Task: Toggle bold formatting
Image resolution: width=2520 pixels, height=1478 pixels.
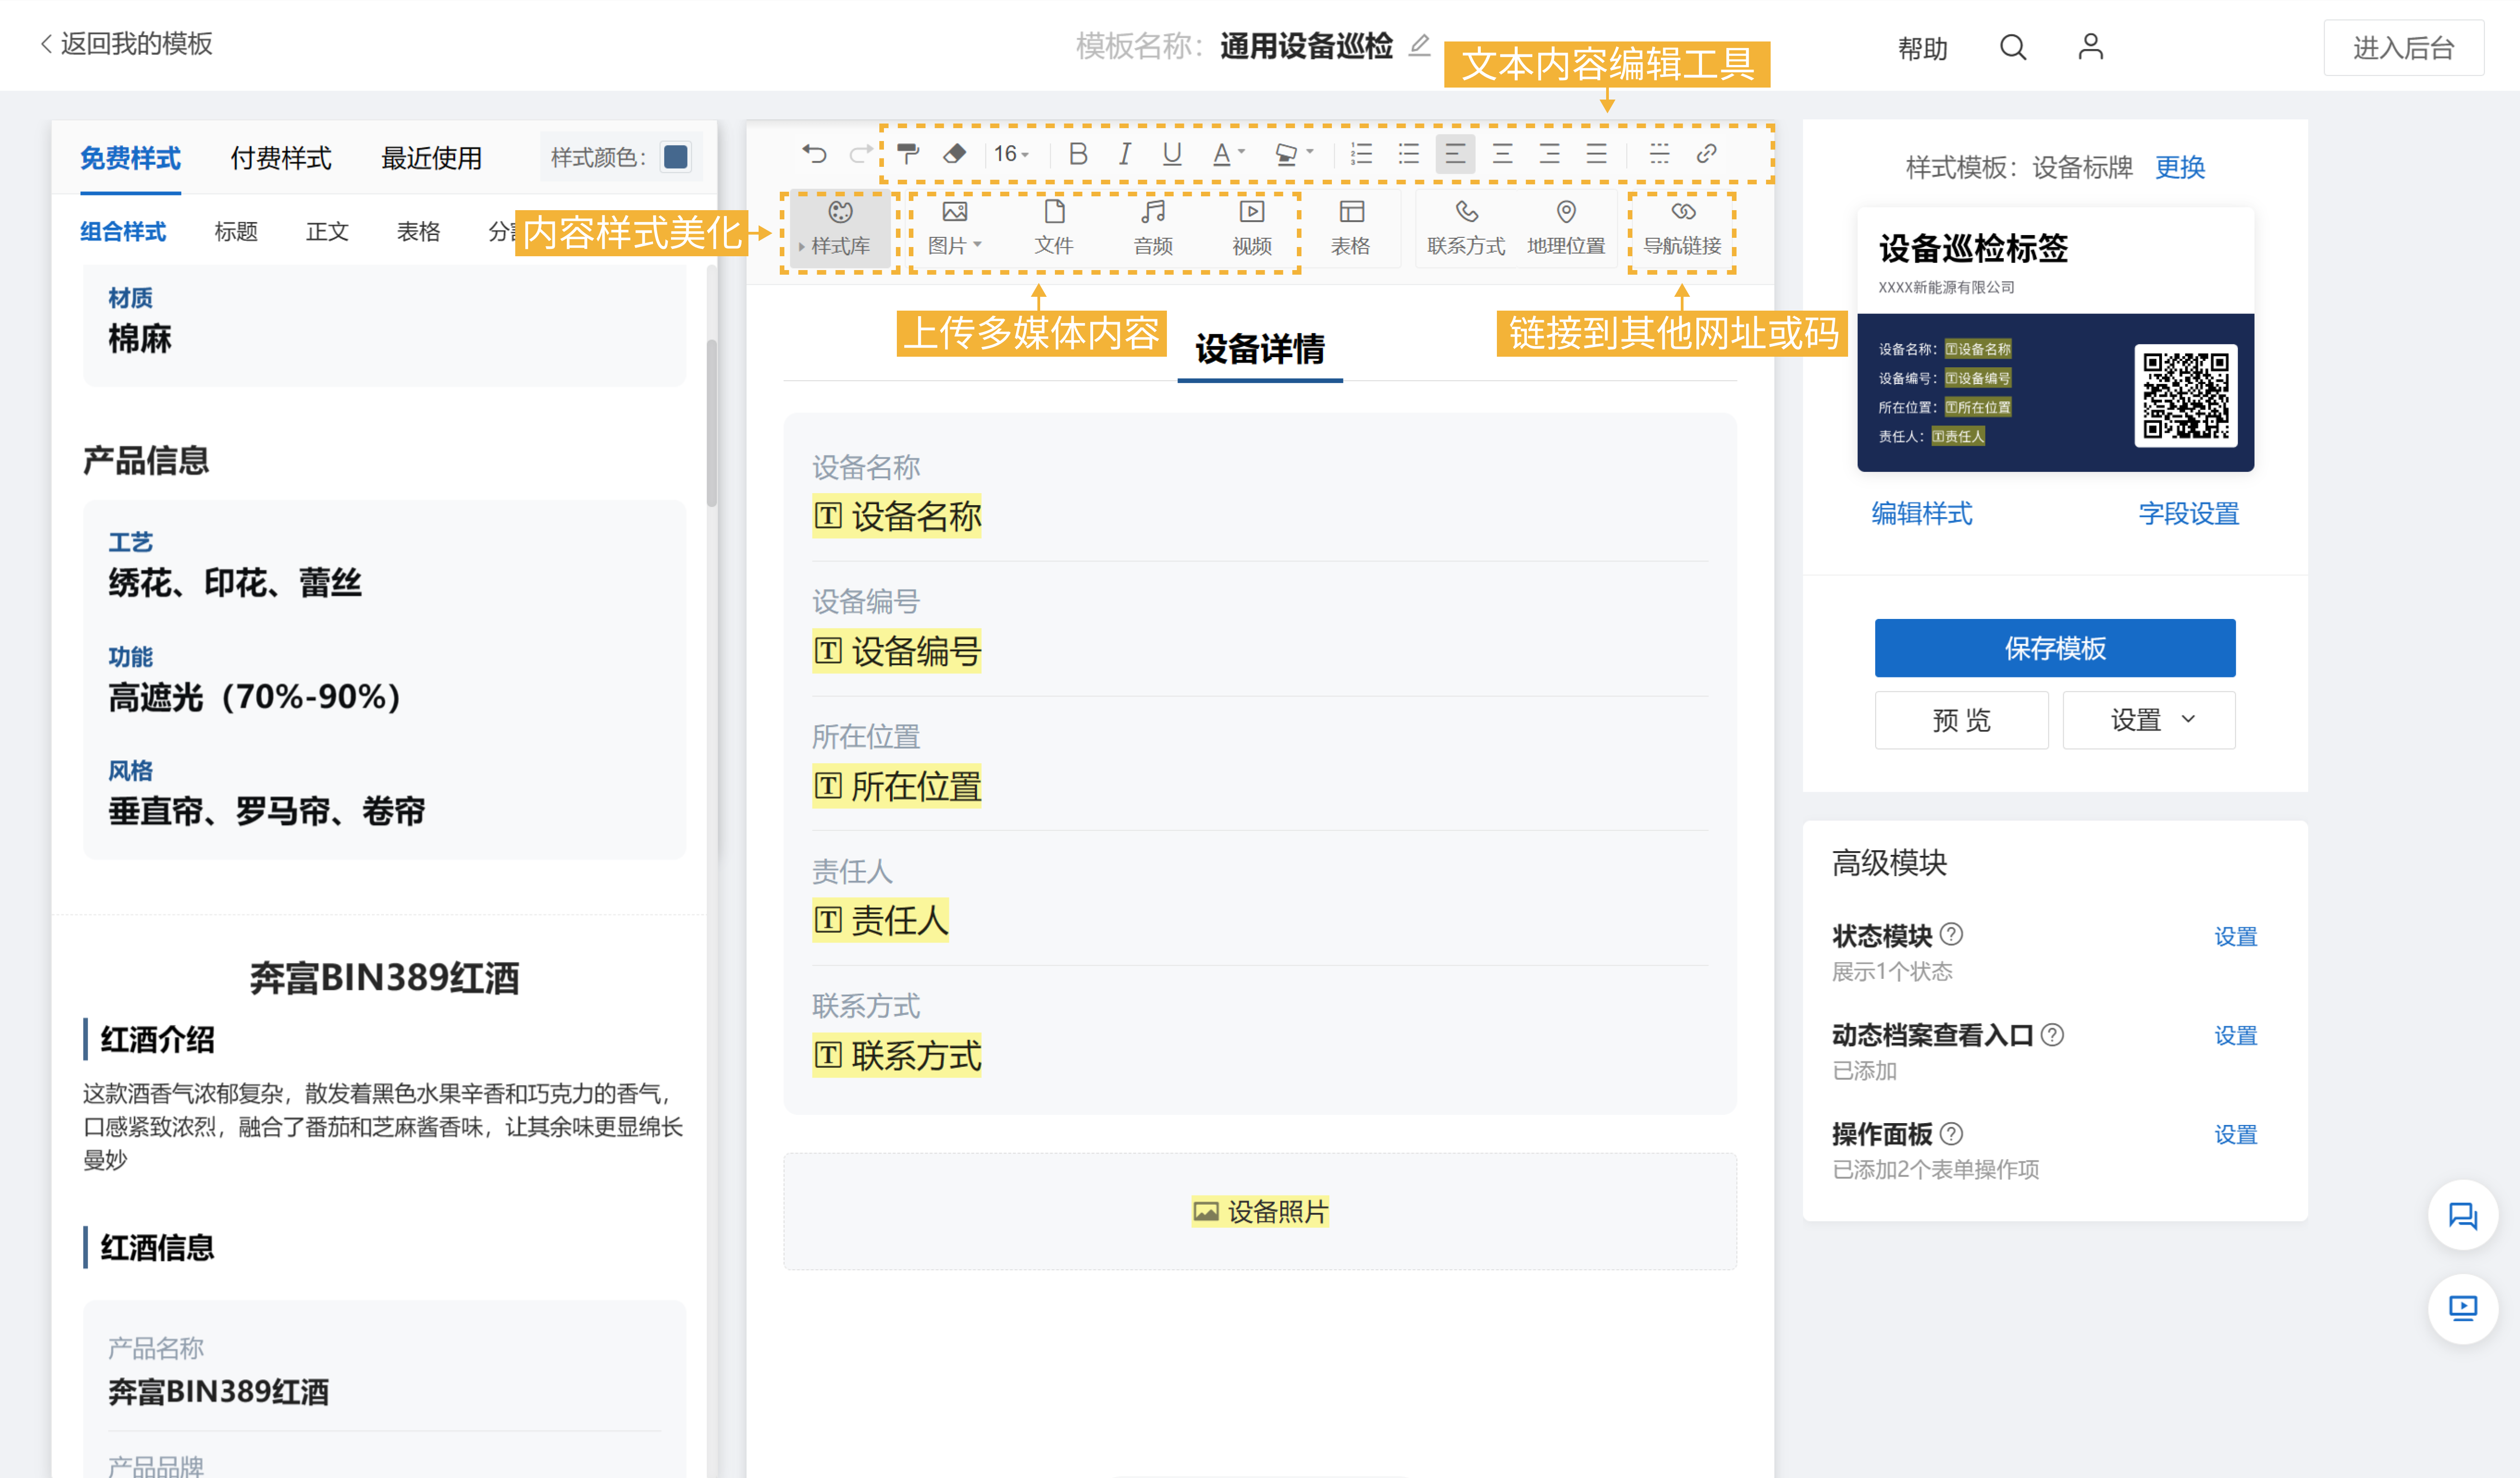Action: [1078, 154]
